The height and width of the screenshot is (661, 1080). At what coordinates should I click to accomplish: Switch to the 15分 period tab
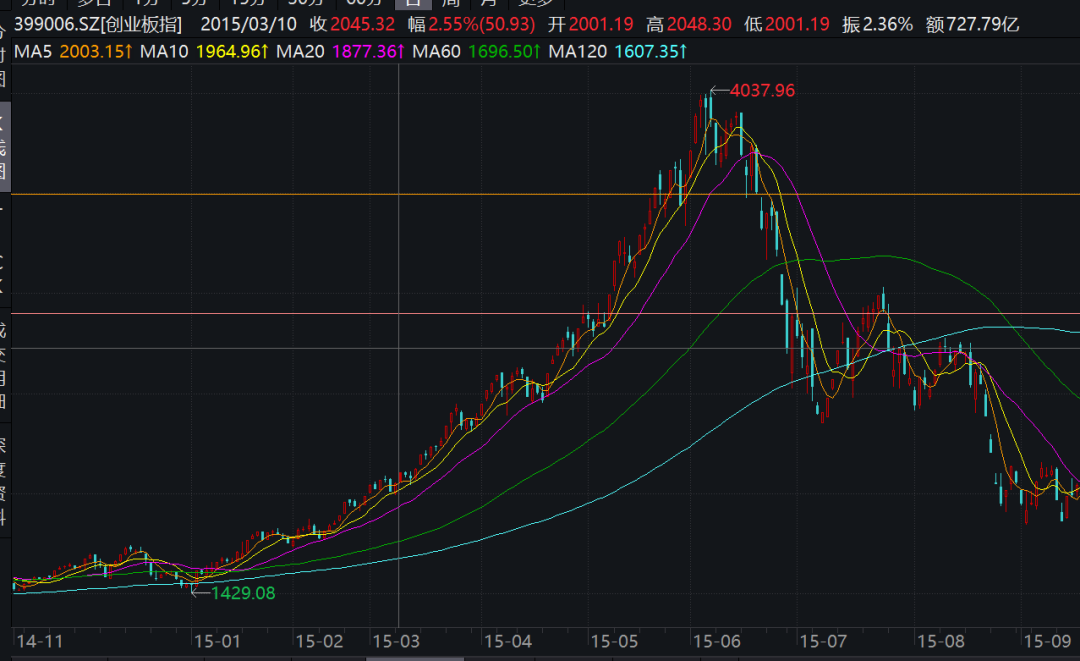point(248,4)
